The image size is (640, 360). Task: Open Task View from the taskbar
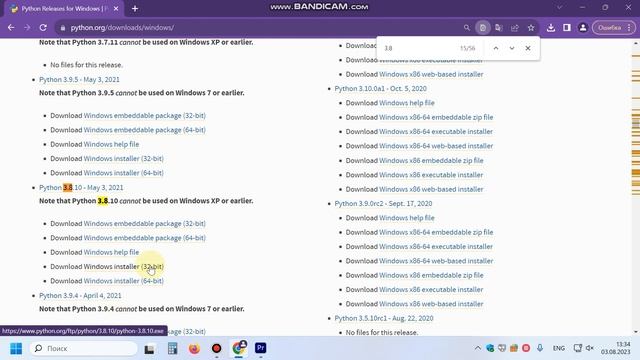[x=149, y=349]
